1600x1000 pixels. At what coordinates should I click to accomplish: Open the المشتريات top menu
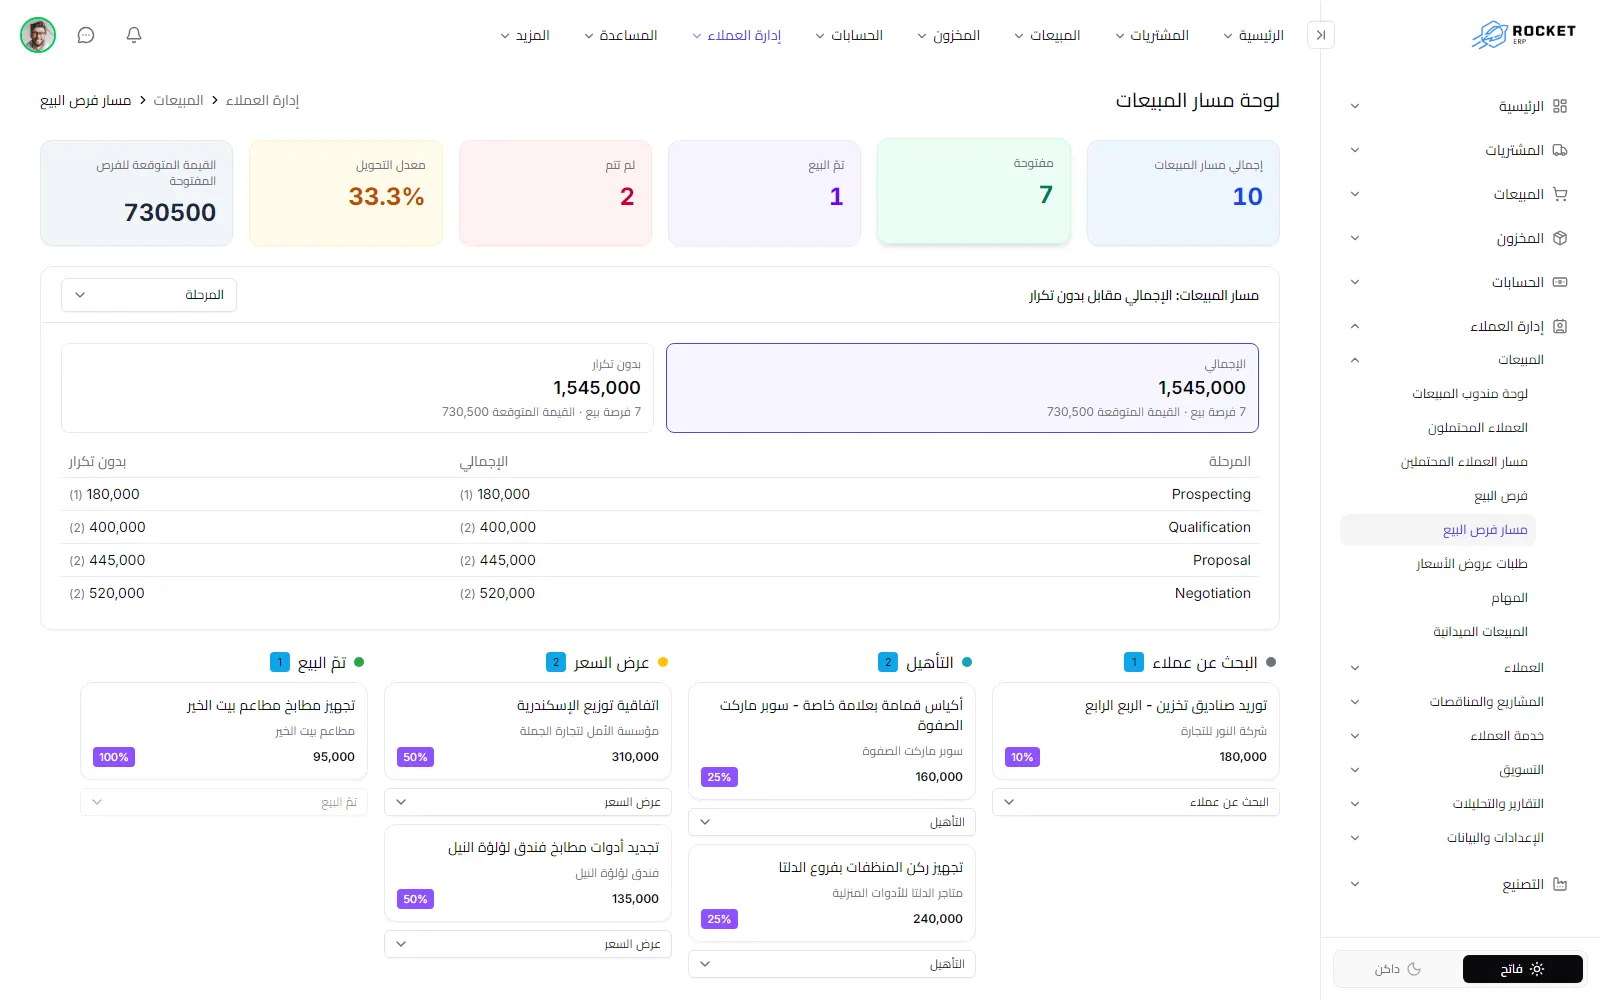(1152, 35)
